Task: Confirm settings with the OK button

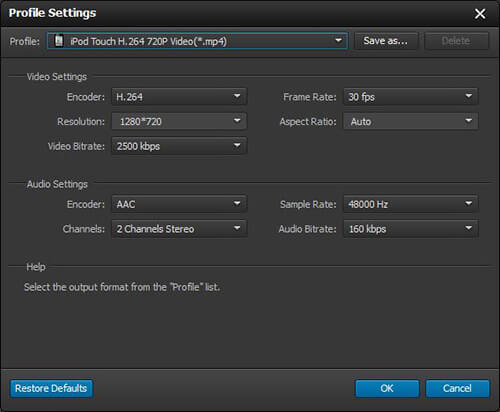Action: (x=387, y=388)
